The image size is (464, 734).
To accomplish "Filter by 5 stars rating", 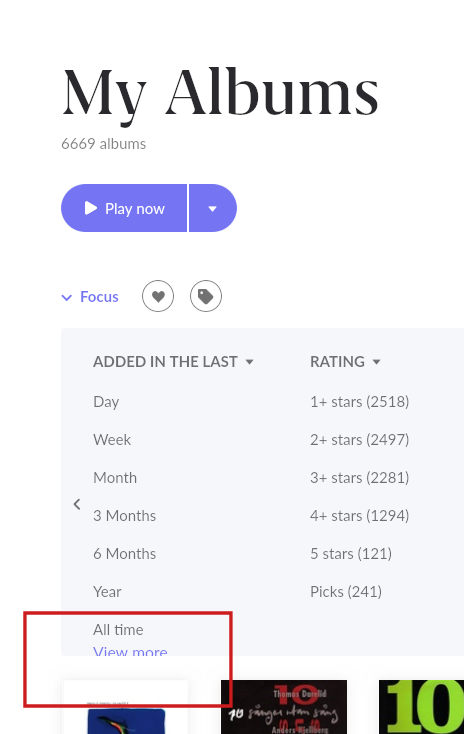I will pos(351,553).
